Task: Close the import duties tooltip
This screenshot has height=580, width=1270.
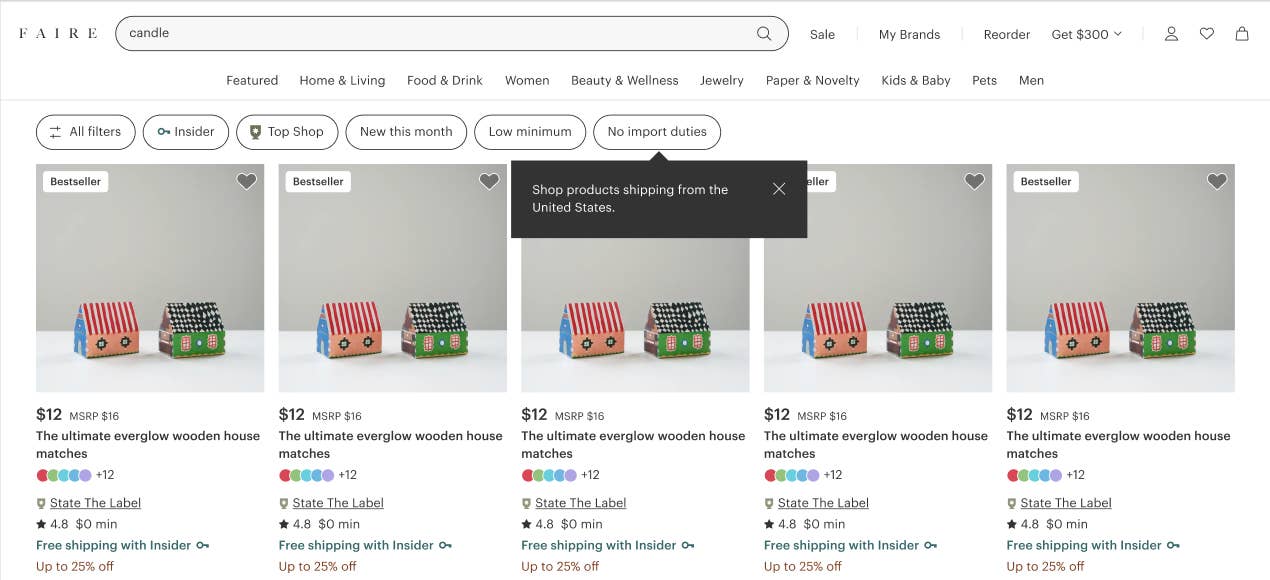Action: (x=779, y=189)
